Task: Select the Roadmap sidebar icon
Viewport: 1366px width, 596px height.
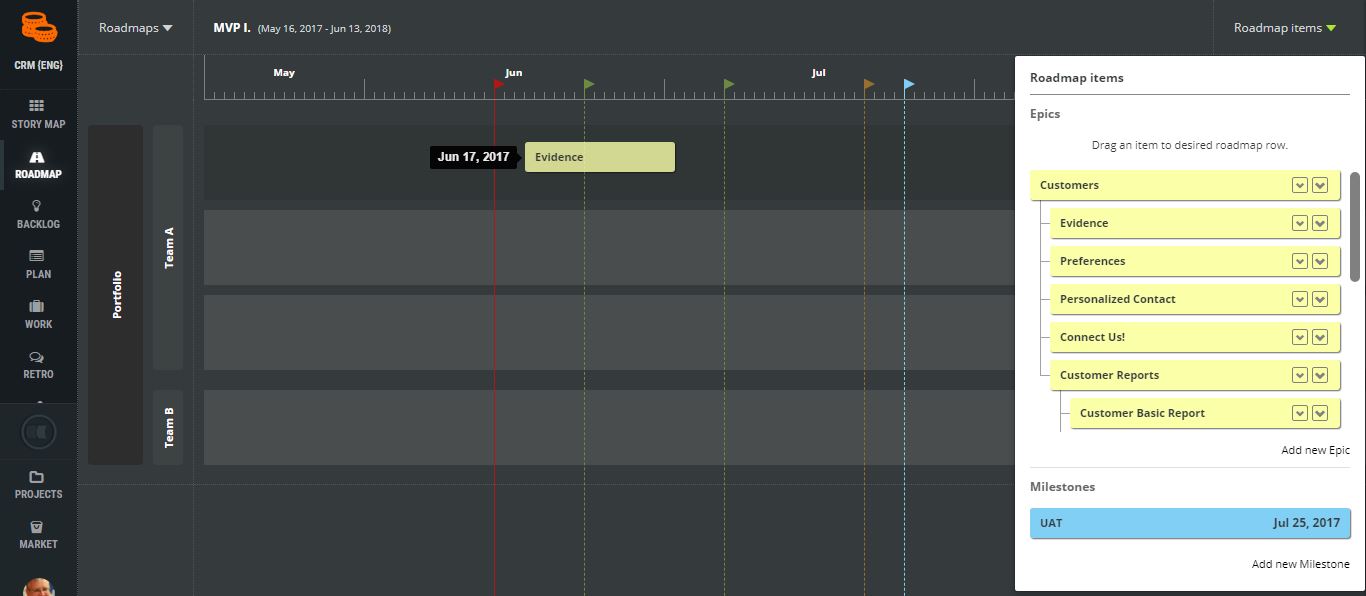Action: [37, 157]
